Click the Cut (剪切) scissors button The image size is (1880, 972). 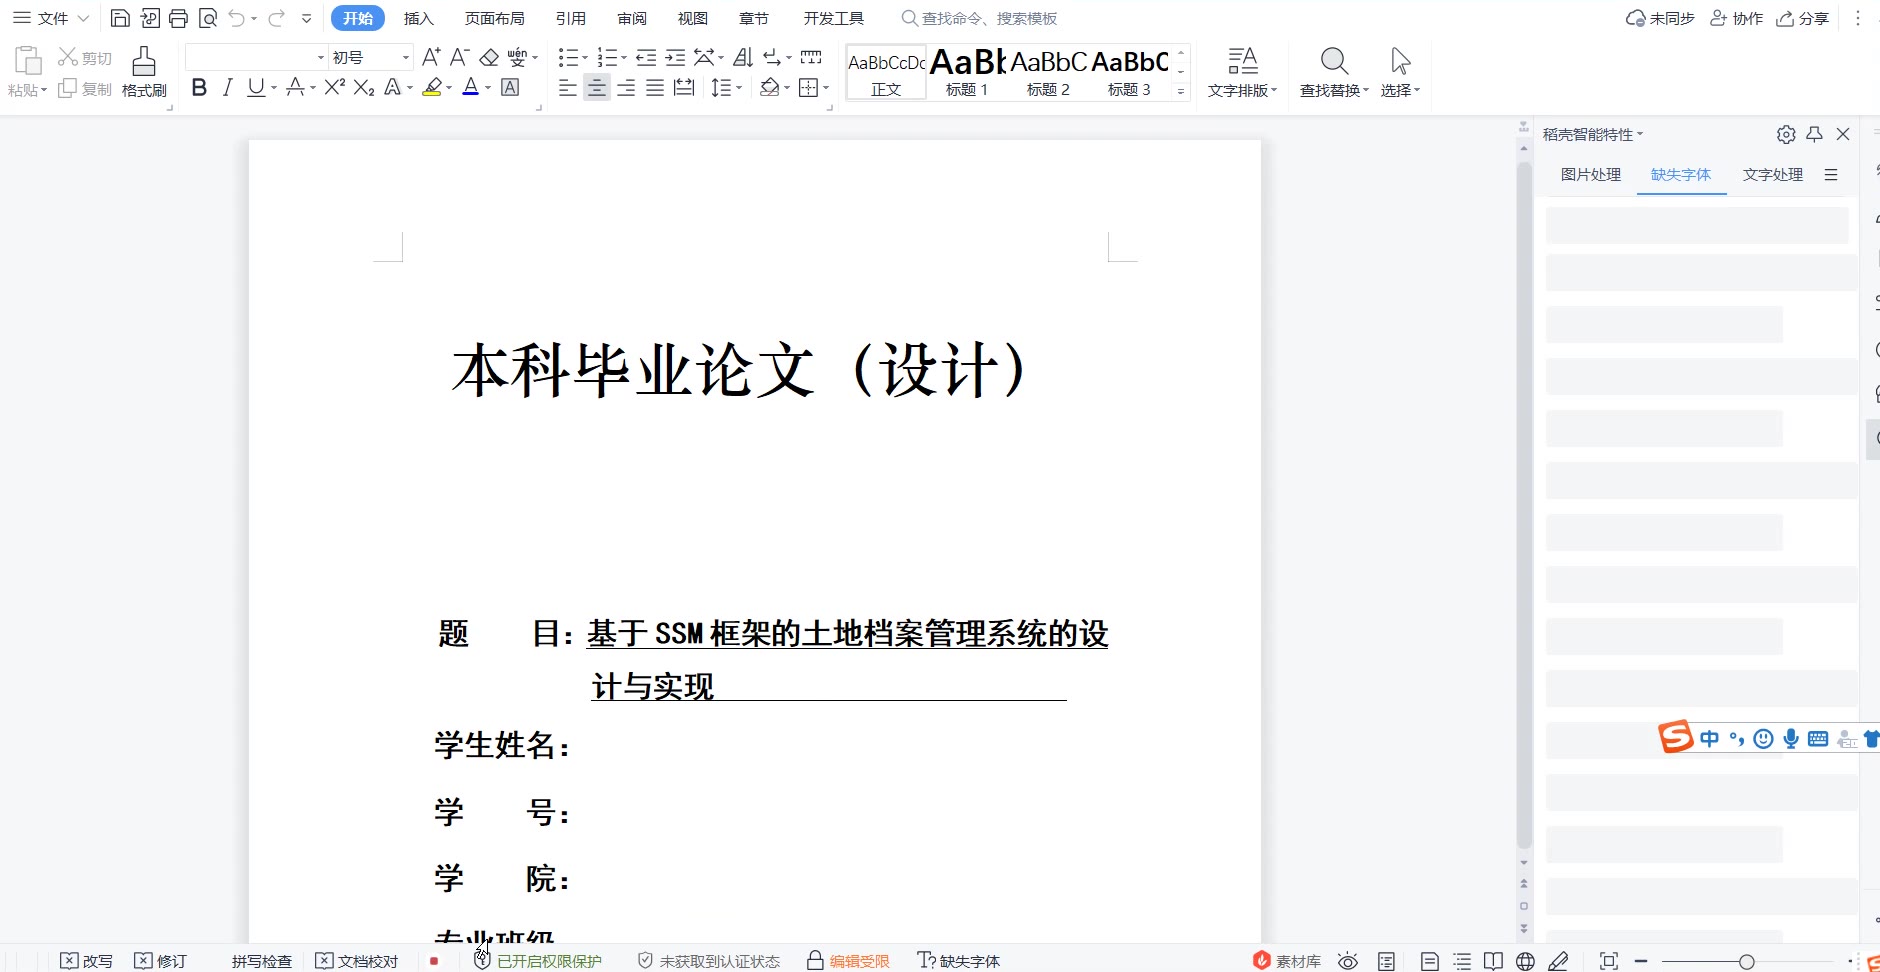pos(84,58)
